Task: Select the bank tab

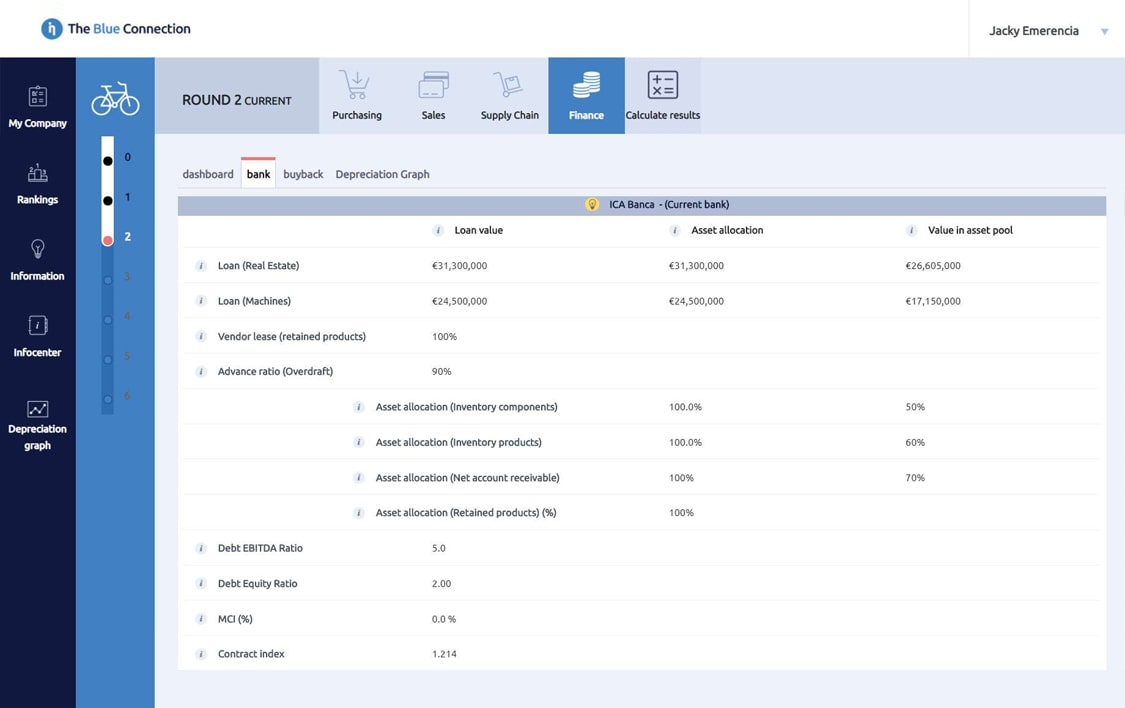Action: click(x=258, y=174)
